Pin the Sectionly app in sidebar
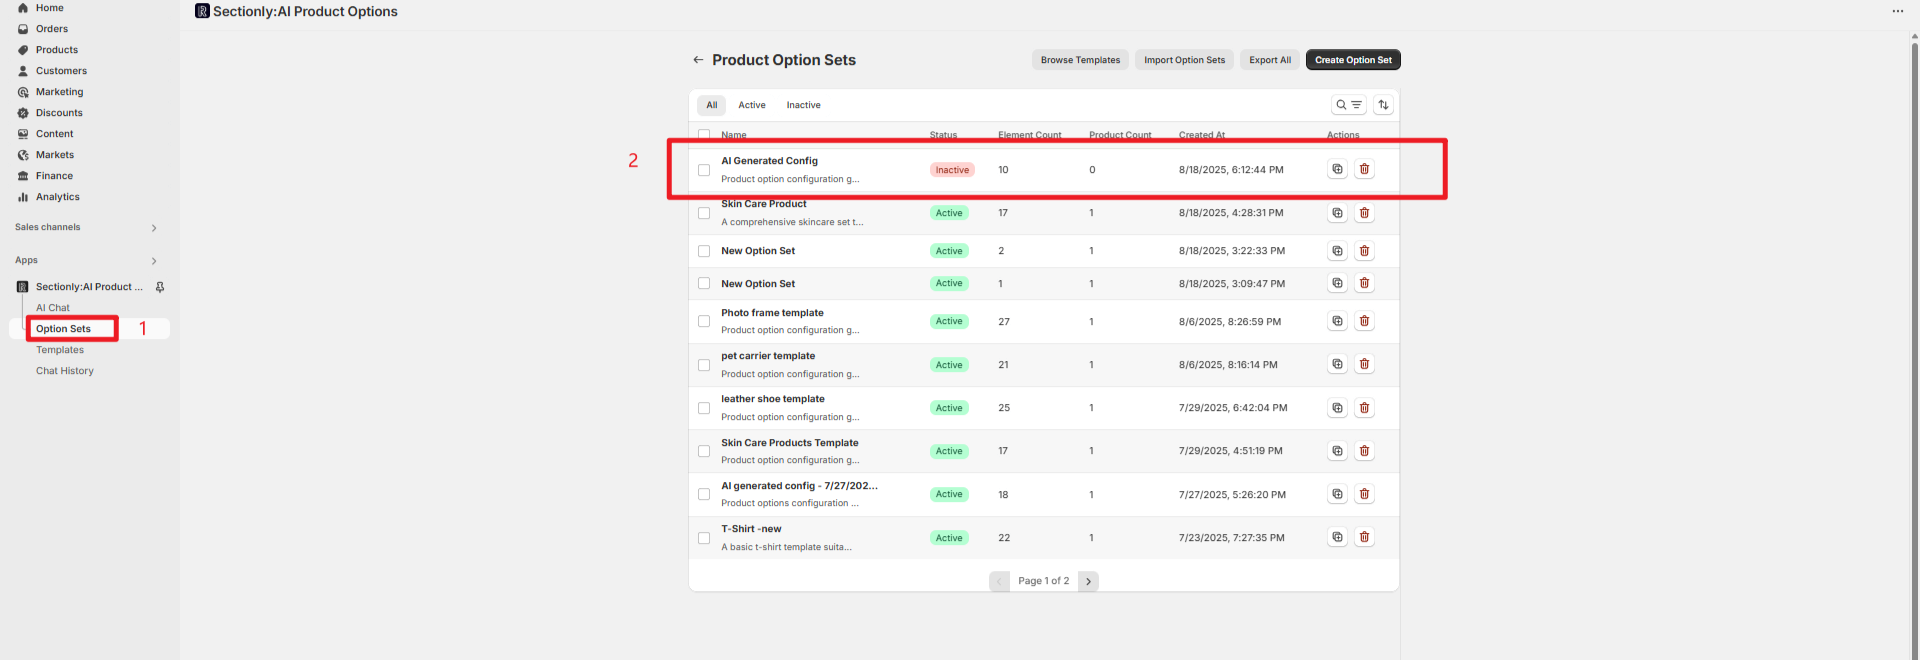The height and width of the screenshot is (660, 1920). tap(160, 287)
